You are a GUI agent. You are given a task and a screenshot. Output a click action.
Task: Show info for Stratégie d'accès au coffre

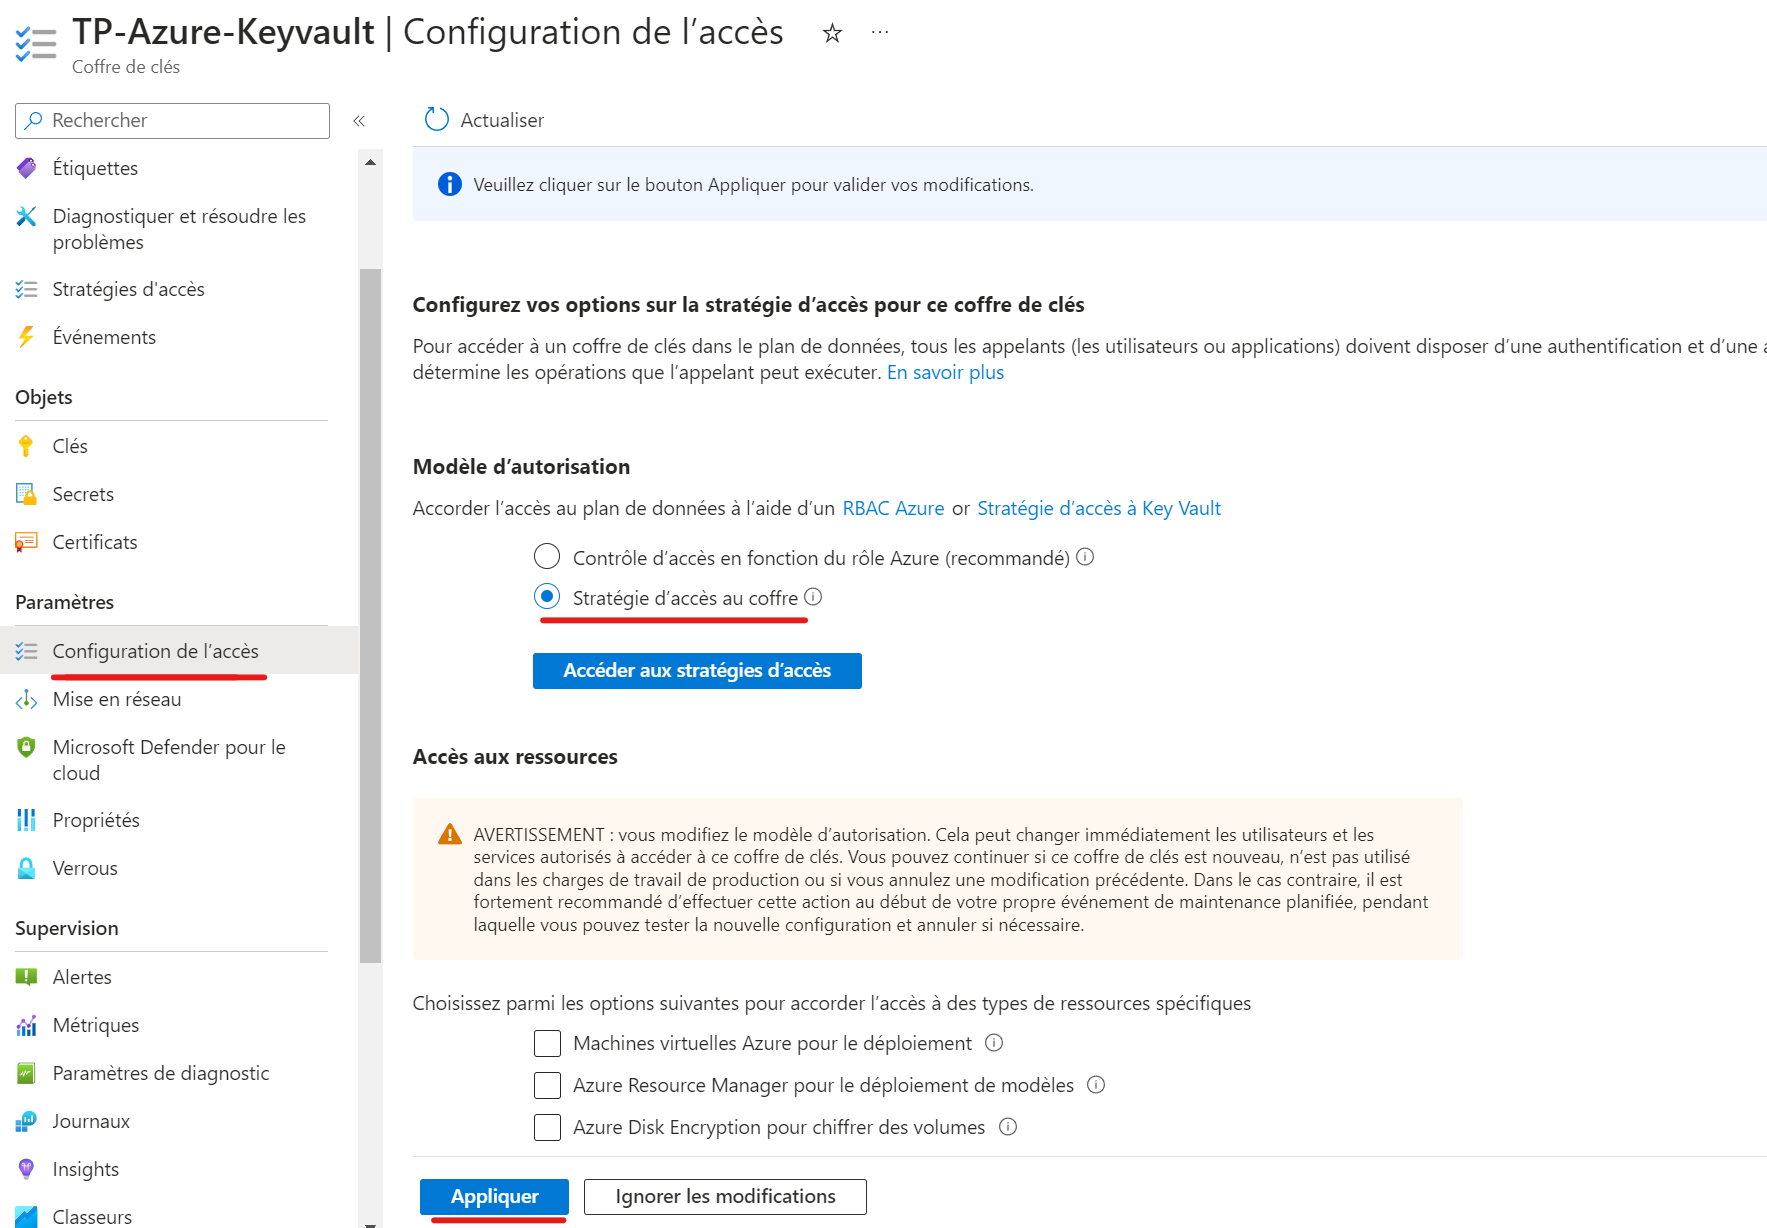click(813, 597)
